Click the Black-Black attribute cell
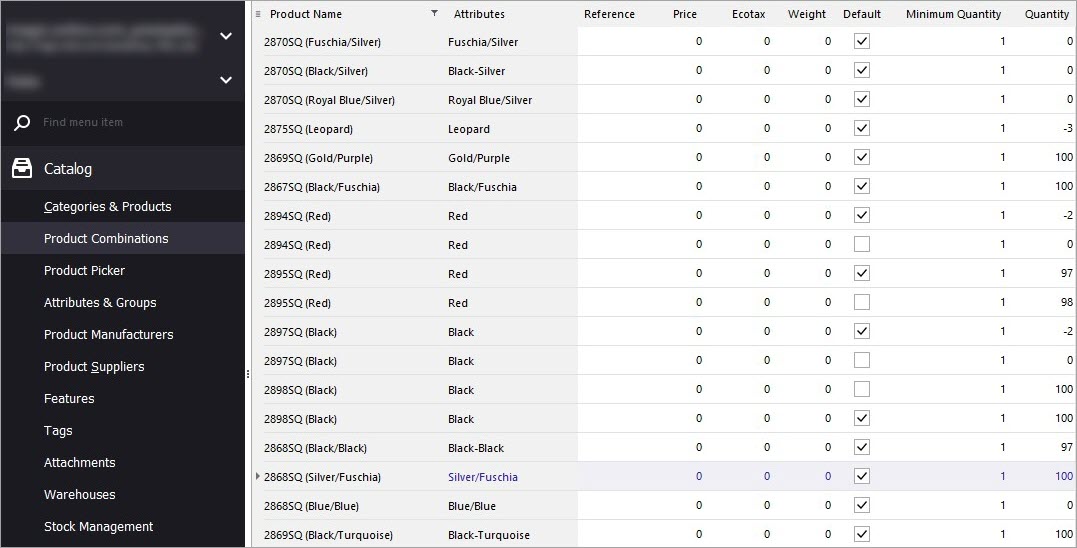The image size is (1077, 548). pyautogui.click(x=475, y=448)
